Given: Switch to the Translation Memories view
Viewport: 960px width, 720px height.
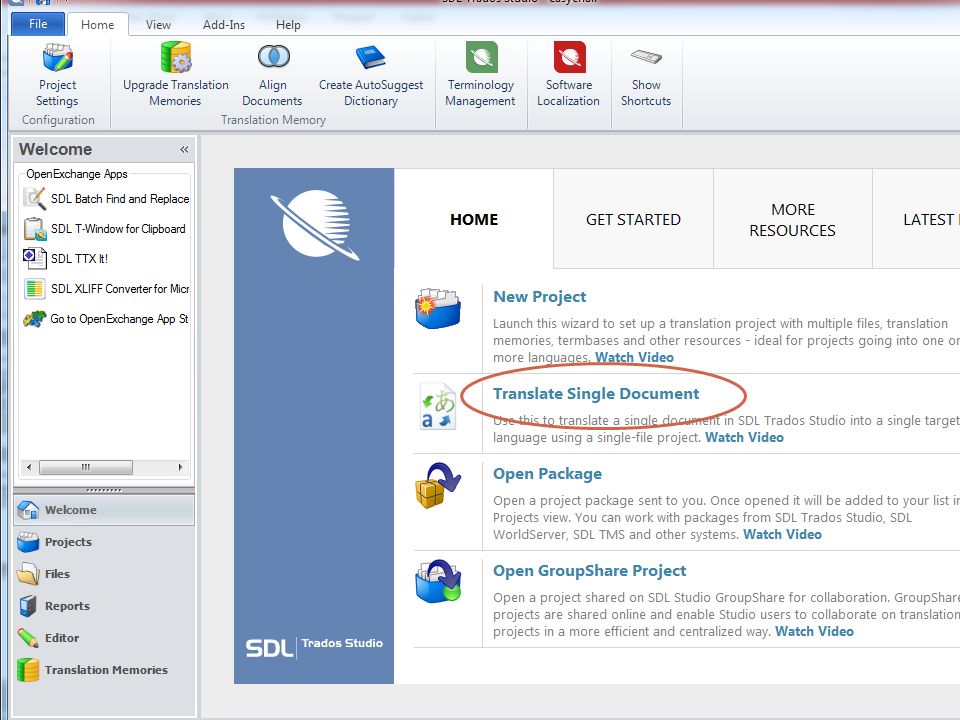Looking at the screenshot, I should tap(104, 670).
